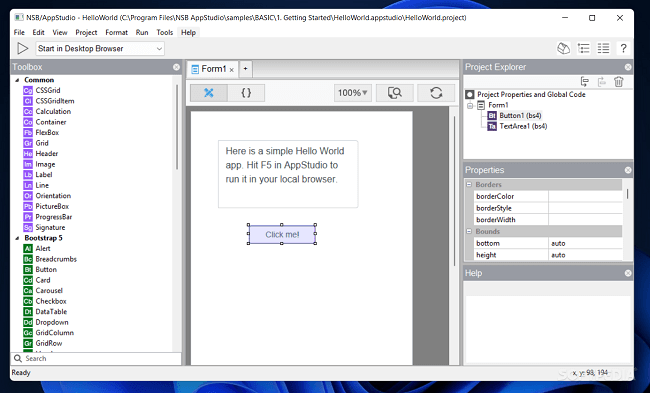Viewport: 650px width, 393px height.
Task: Click the two-column list toolbar icon
Action: [x=603, y=49]
